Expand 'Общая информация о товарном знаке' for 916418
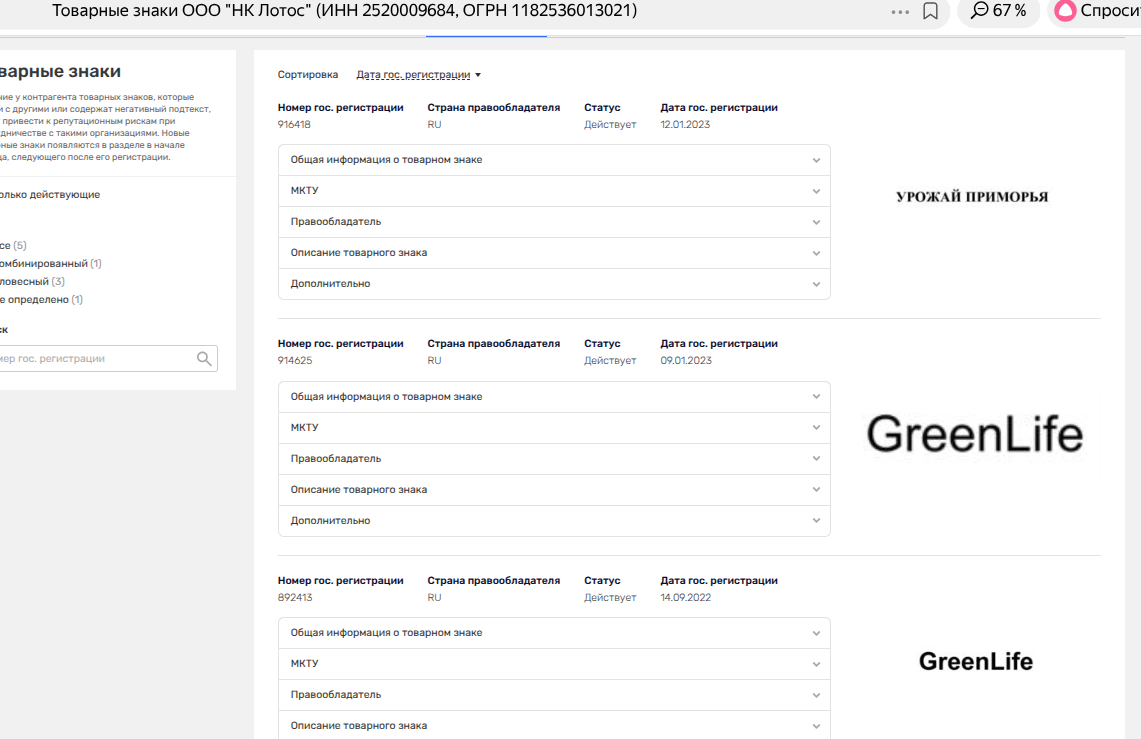Viewport: 1141px width, 739px height. coord(554,160)
